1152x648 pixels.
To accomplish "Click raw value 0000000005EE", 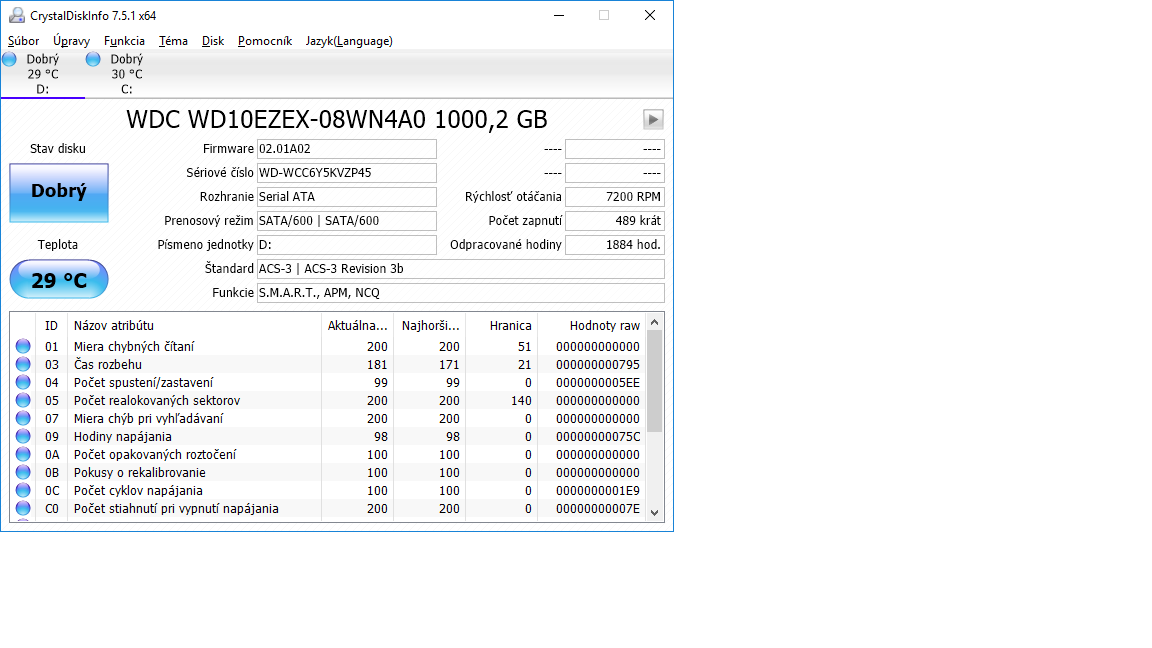I will coord(598,382).
